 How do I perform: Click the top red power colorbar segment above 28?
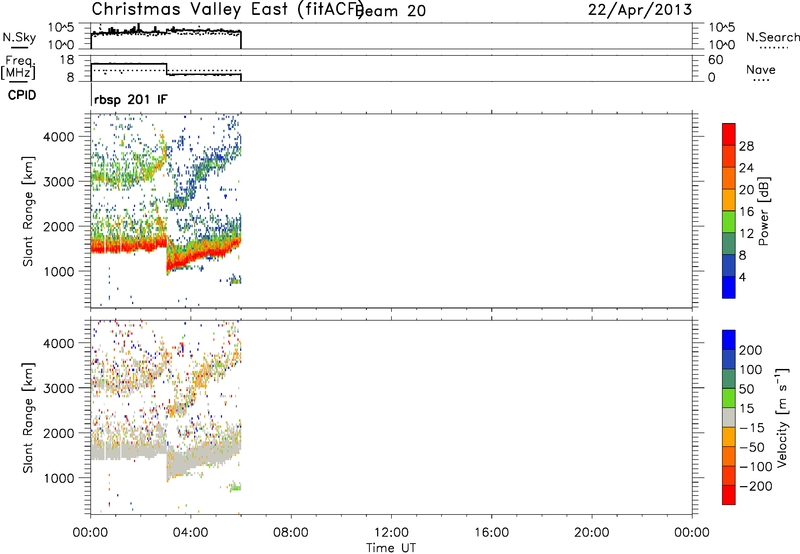click(x=729, y=134)
